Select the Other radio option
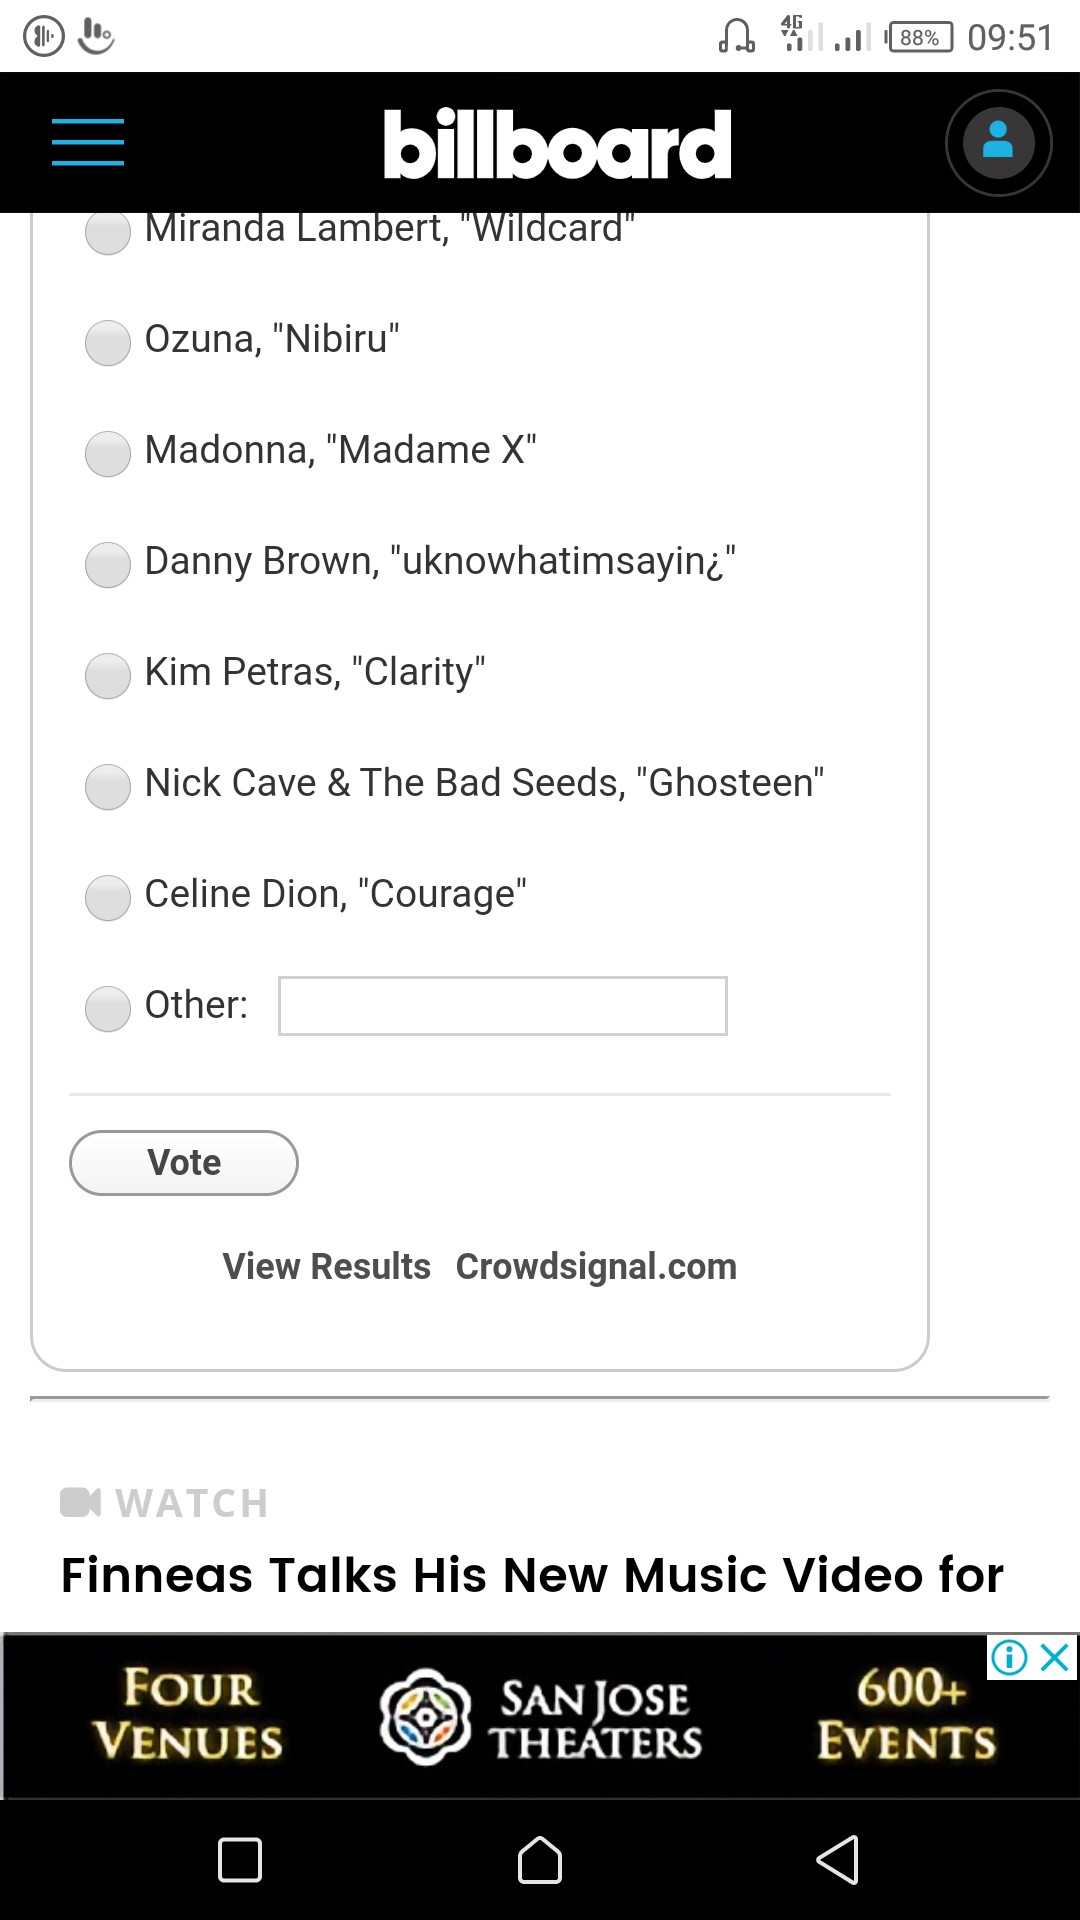Viewport: 1080px width, 1920px height. click(108, 1008)
